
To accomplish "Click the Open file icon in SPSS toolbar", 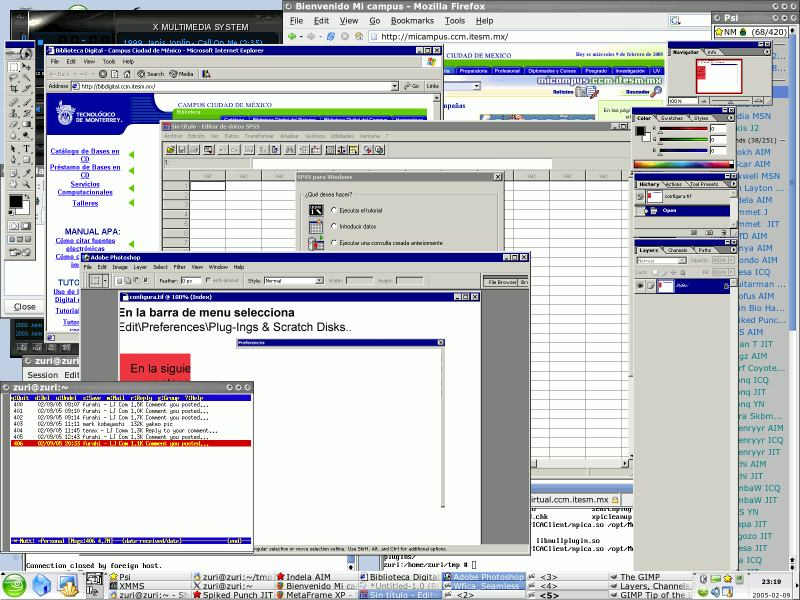I will coord(171,149).
